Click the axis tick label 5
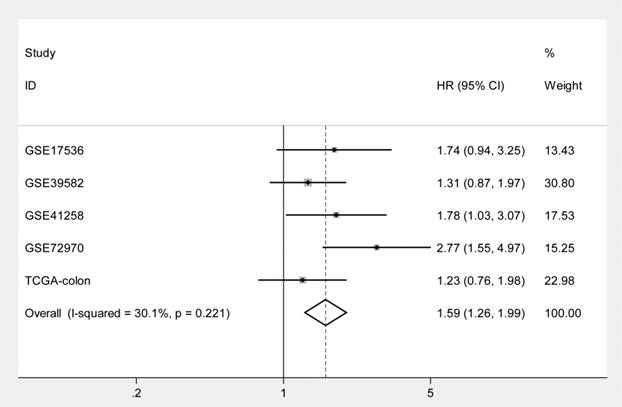Image resolution: width=622 pixels, height=407 pixels. click(431, 391)
